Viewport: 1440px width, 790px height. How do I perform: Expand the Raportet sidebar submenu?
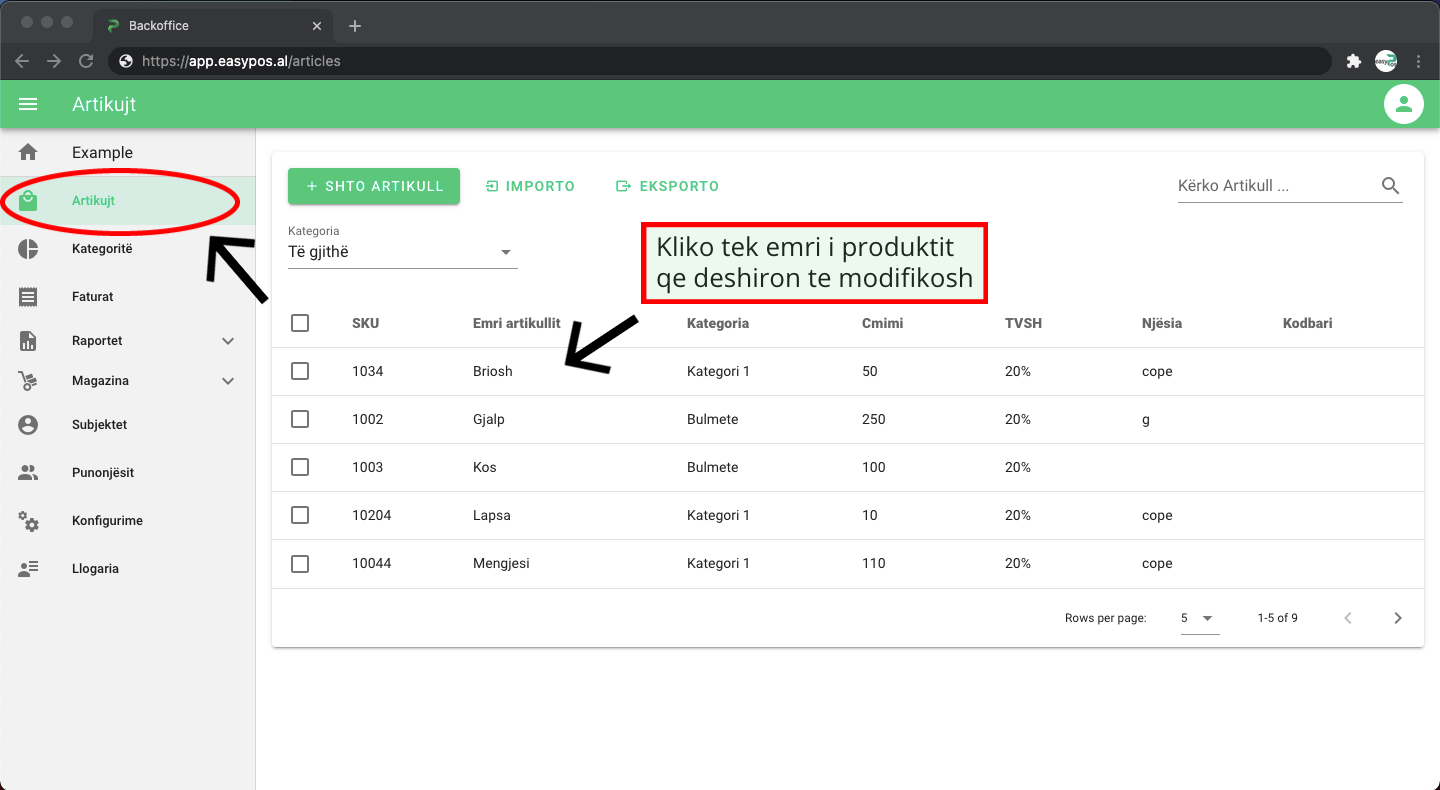click(227, 341)
